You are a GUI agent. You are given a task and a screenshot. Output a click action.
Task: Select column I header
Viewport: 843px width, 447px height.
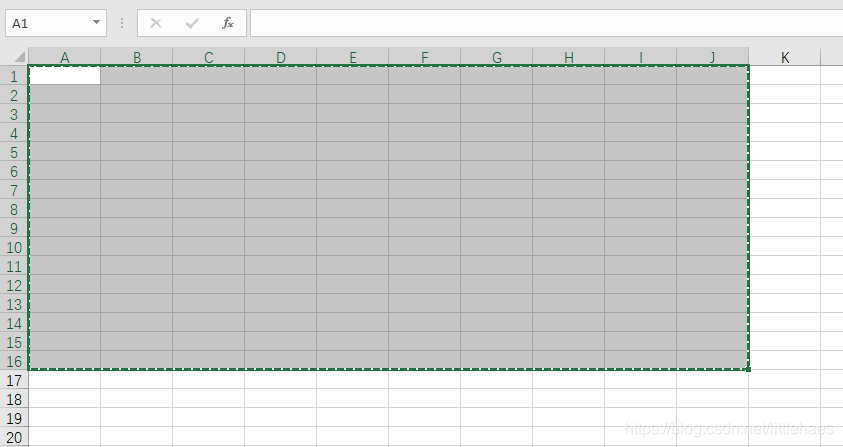tap(641, 56)
